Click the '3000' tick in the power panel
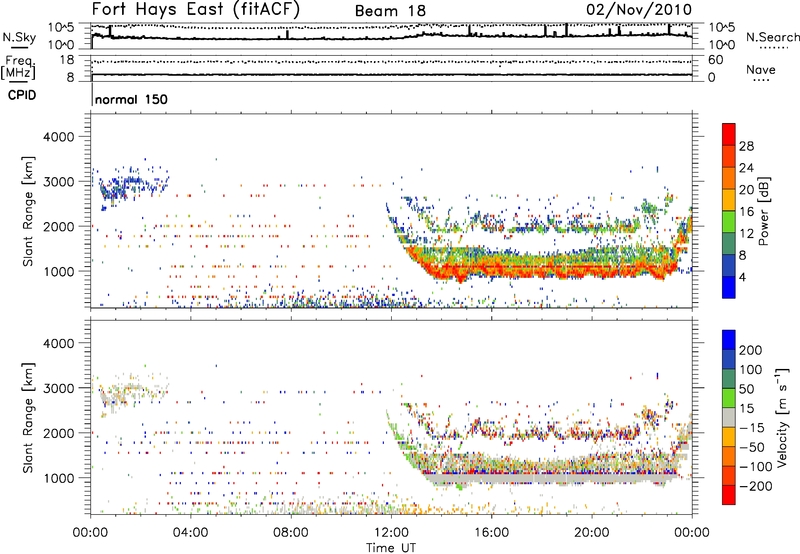The width and height of the screenshot is (800, 554). (x=59, y=182)
